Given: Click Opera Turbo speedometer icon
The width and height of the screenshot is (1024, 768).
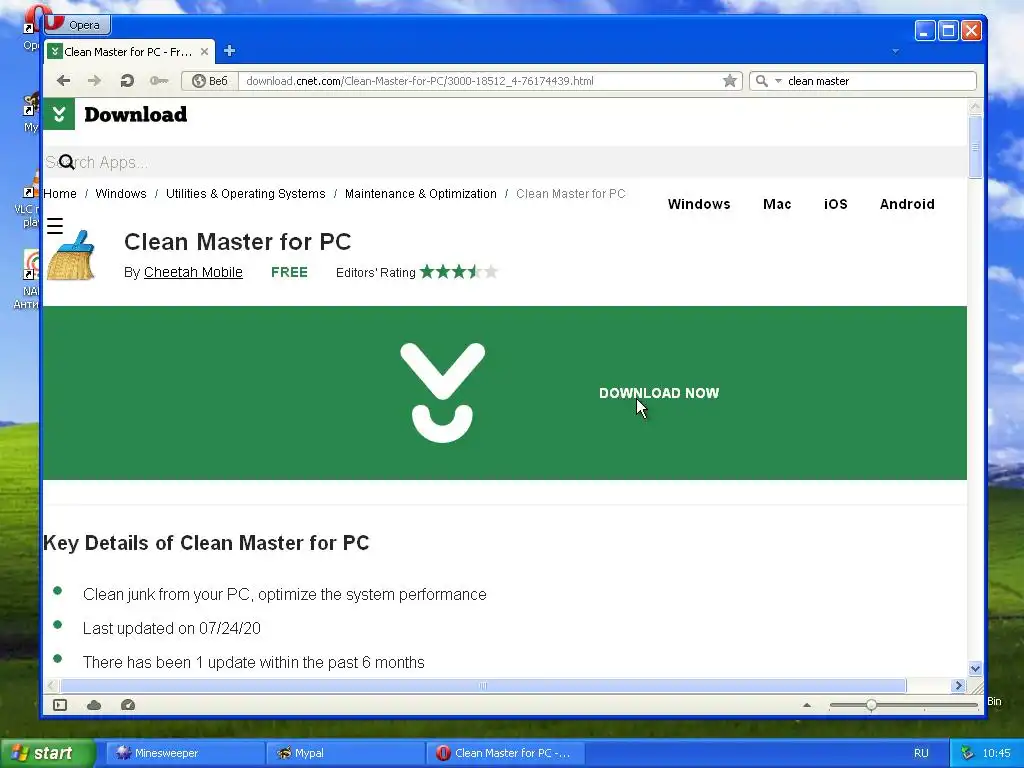Looking at the screenshot, I should click(128, 705).
